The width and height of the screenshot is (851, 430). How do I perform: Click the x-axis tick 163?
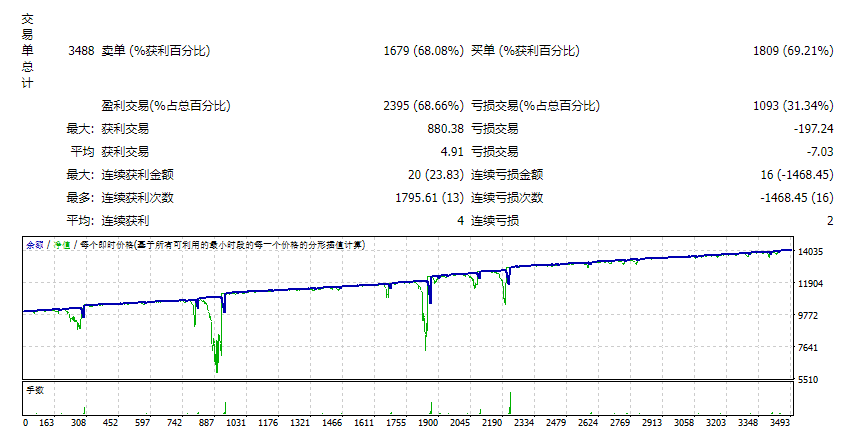47,422
